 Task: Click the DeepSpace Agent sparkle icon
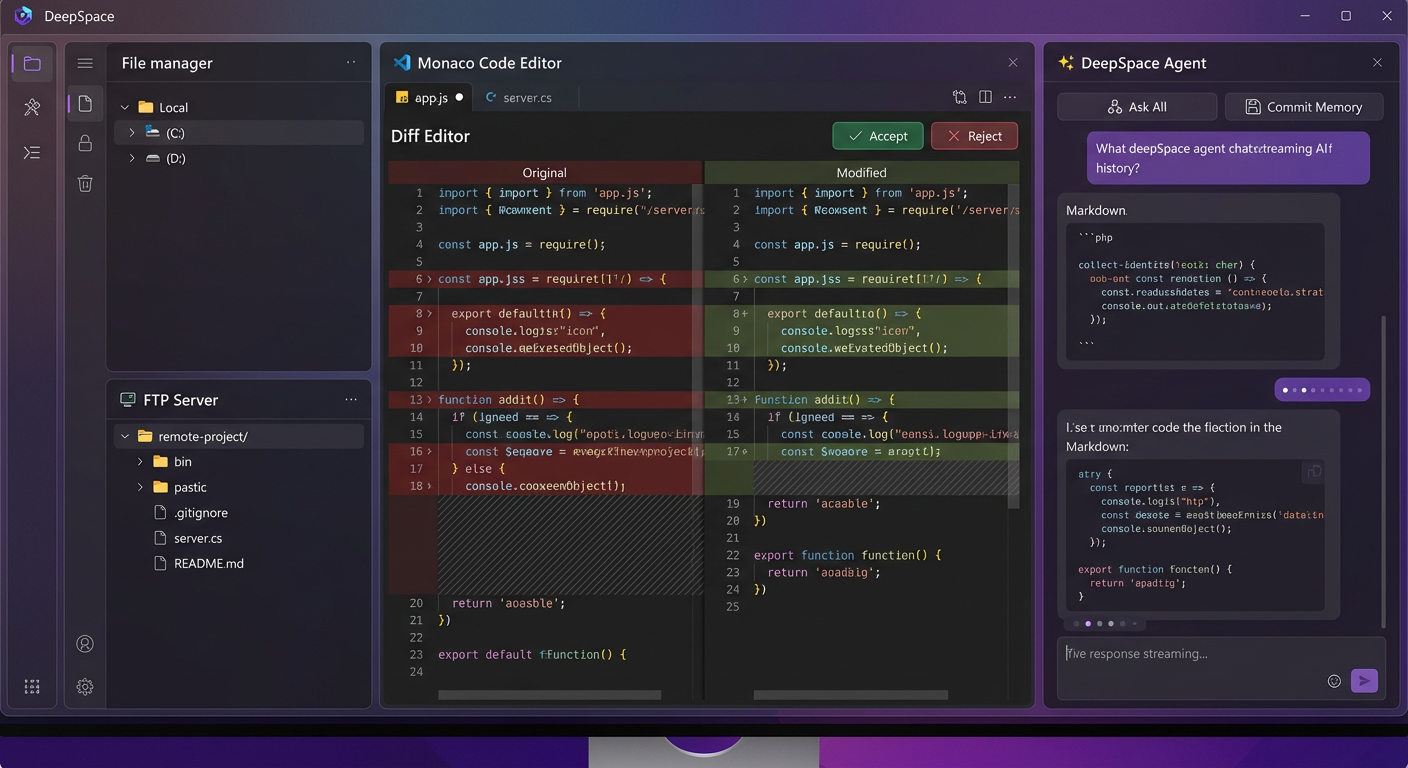tap(1065, 62)
